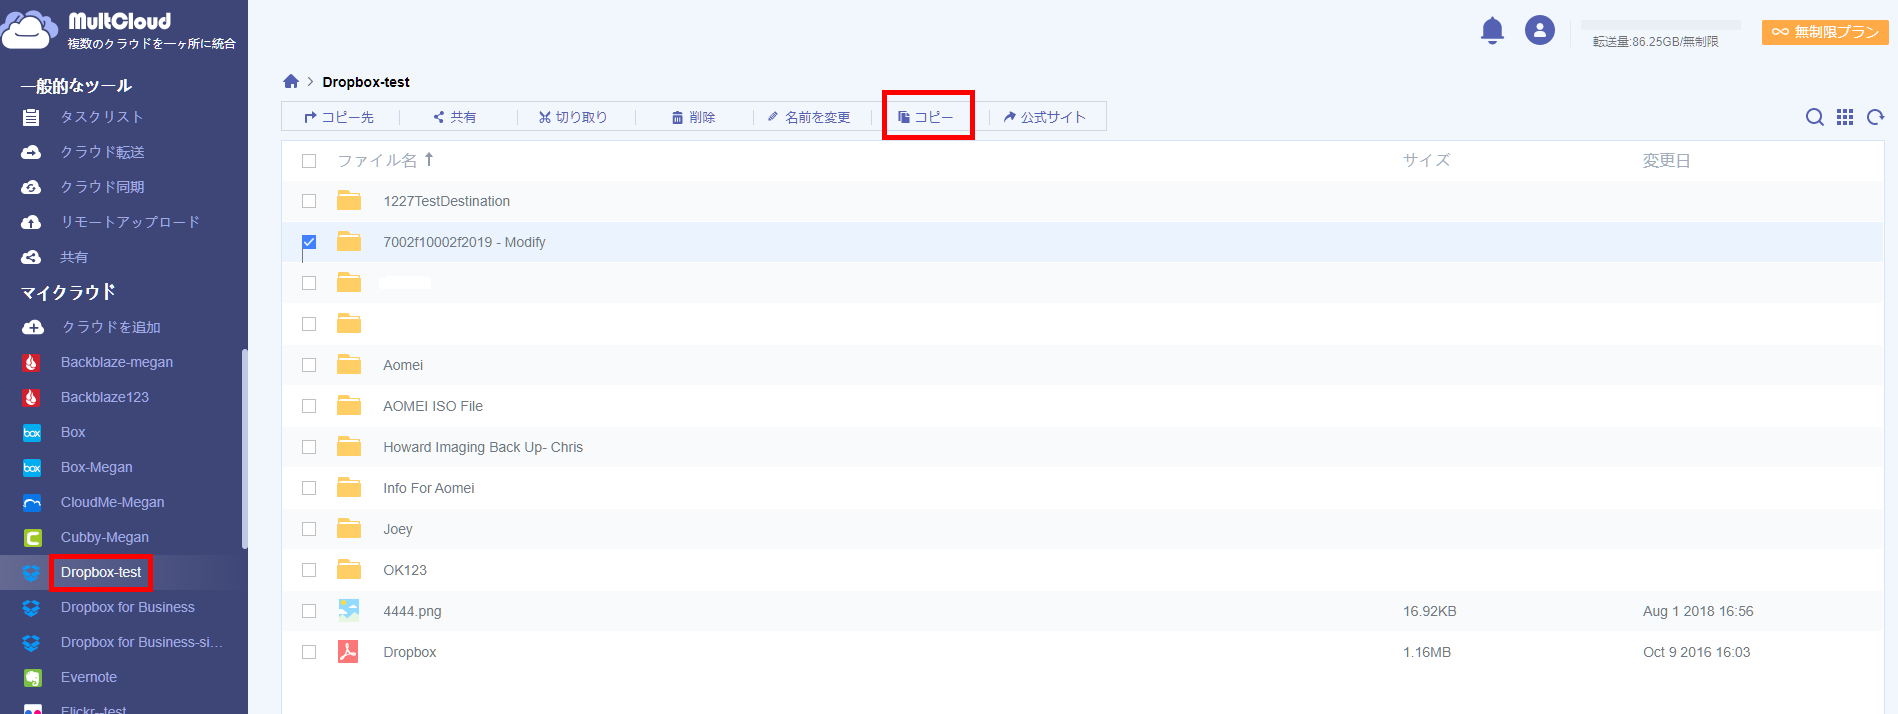1898x714 pixels.
Task: Check the Joey folder checkbox
Action: pyautogui.click(x=309, y=529)
